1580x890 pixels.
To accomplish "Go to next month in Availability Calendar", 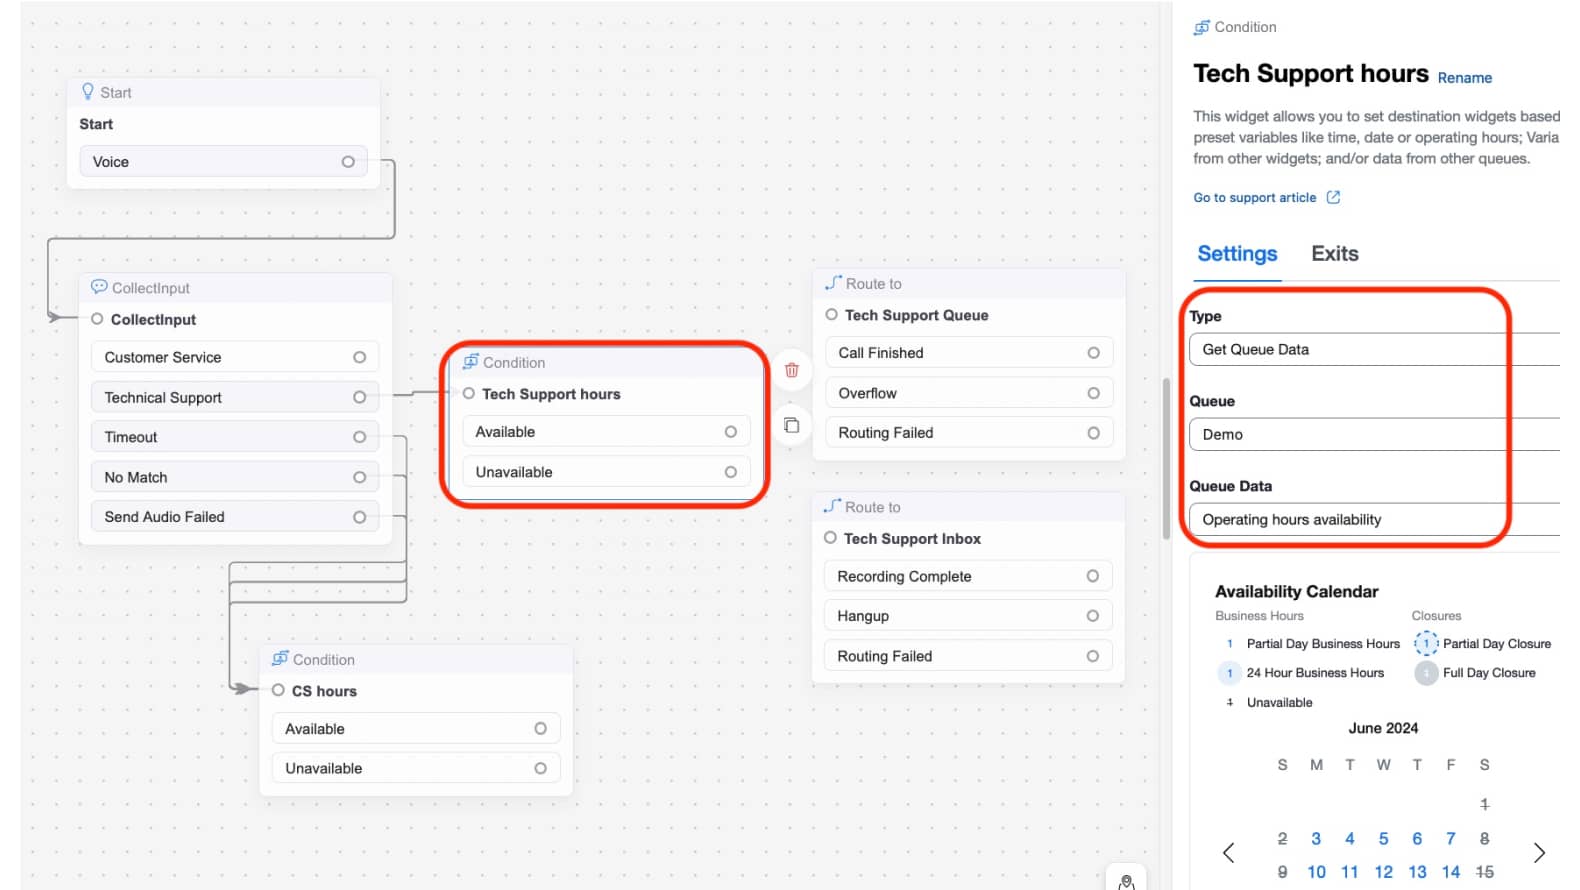I will (x=1539, y=853).
